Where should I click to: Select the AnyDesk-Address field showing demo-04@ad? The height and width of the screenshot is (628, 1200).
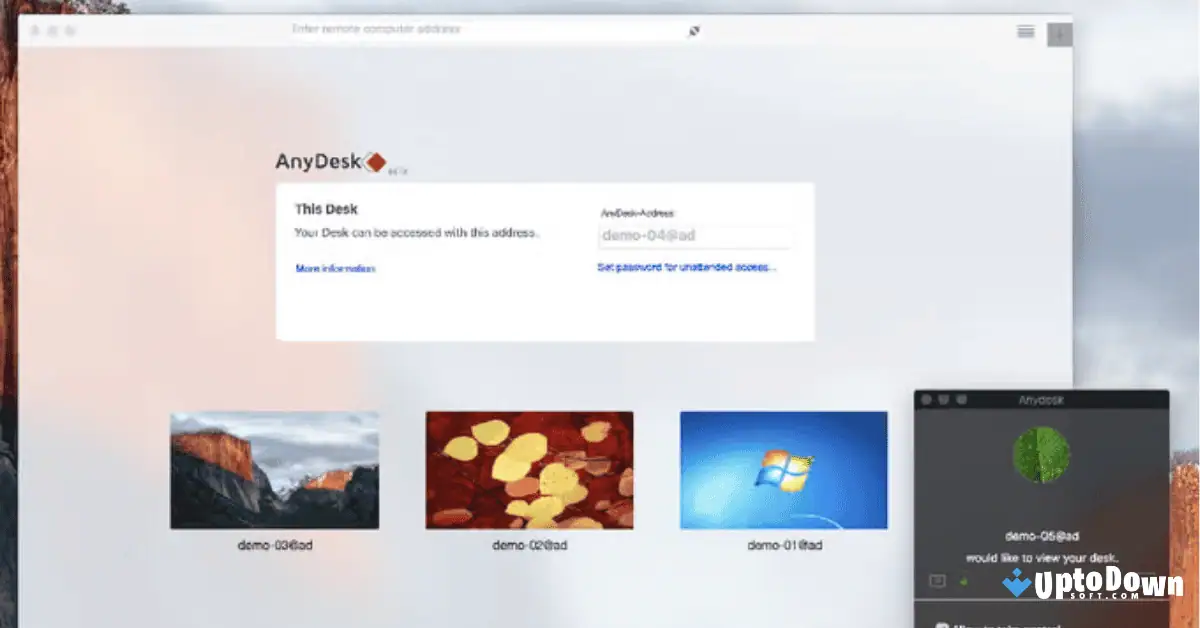point(694,235)
